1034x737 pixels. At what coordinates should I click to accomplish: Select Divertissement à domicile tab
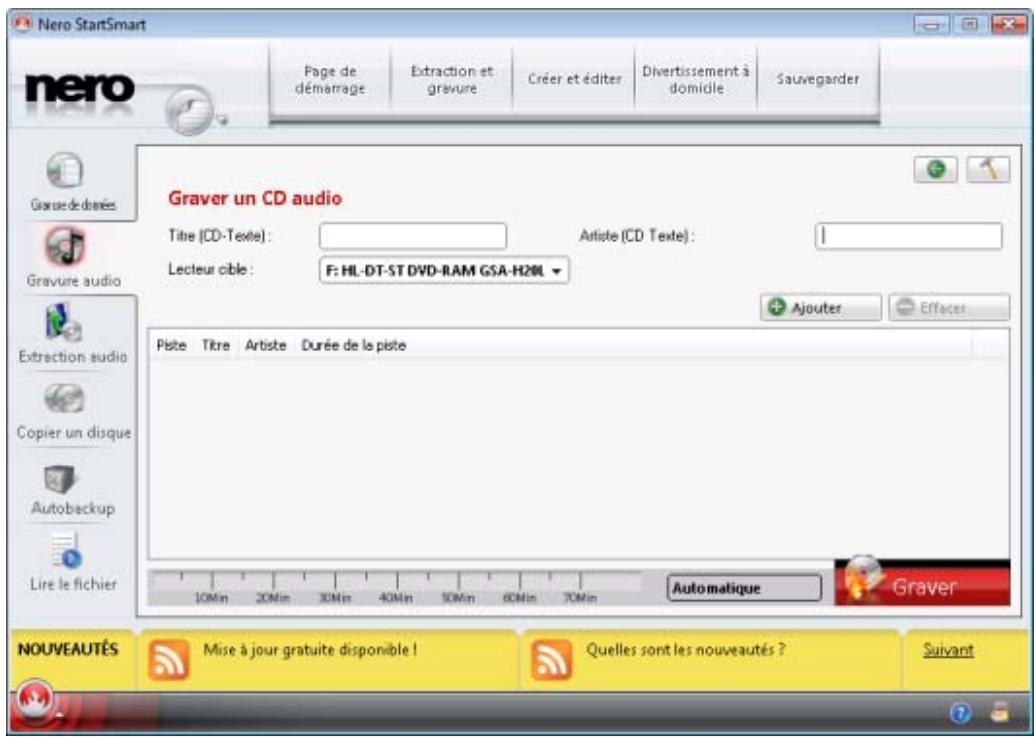pyautogui.click(x=696, y=80)
